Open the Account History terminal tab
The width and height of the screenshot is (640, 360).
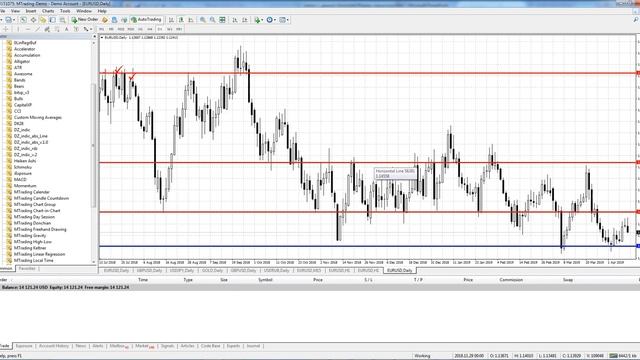[53, 346]
